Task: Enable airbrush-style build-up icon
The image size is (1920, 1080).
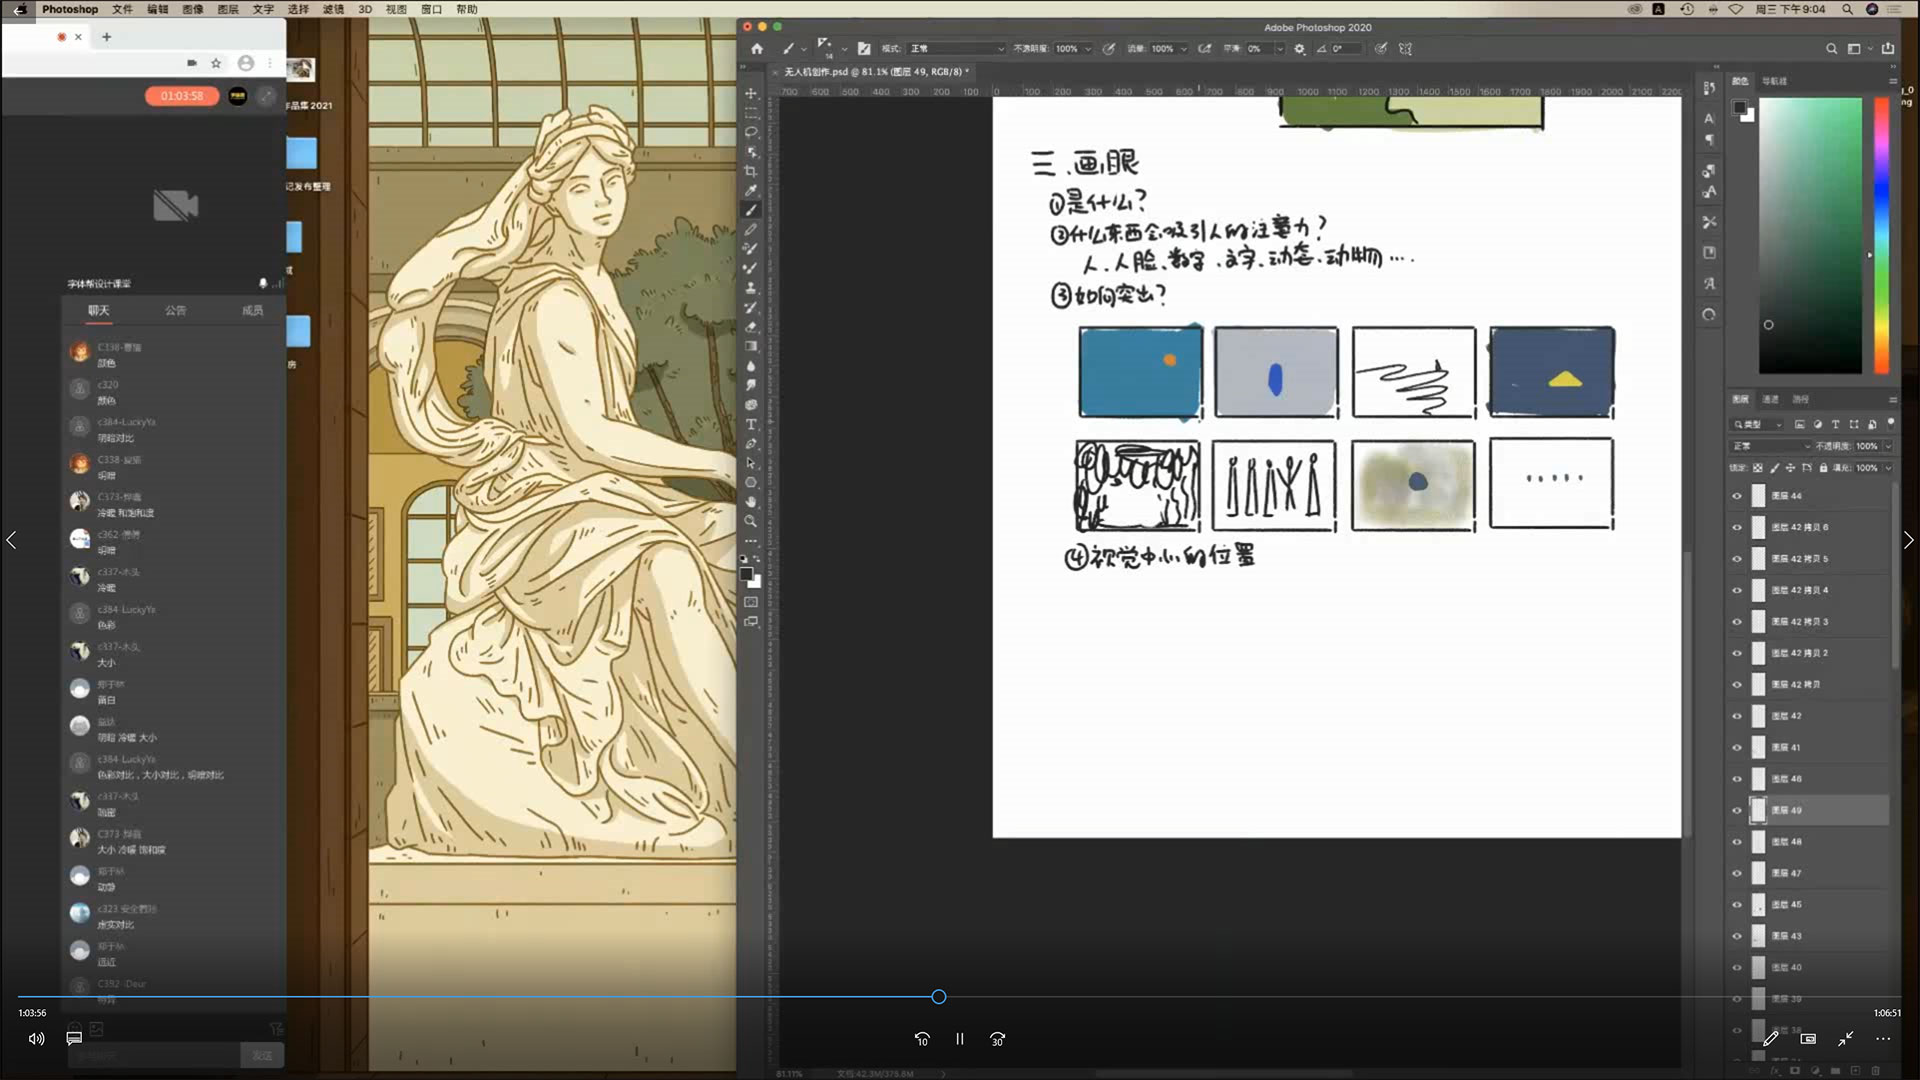Action: tap(1205, 48)
